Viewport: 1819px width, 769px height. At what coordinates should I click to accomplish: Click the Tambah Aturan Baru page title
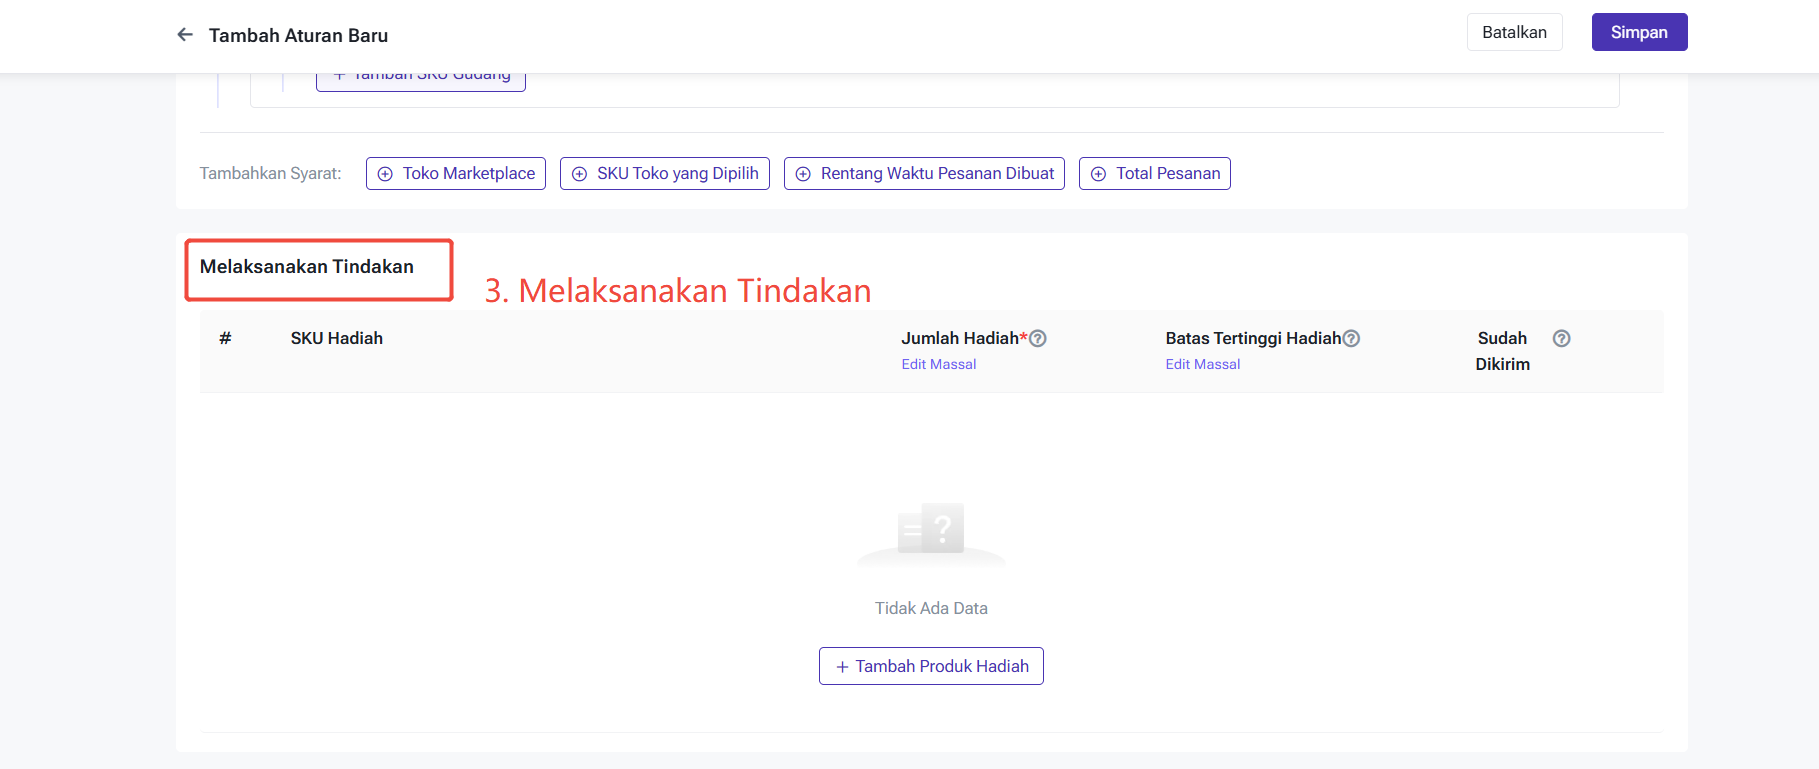[298, 36]
